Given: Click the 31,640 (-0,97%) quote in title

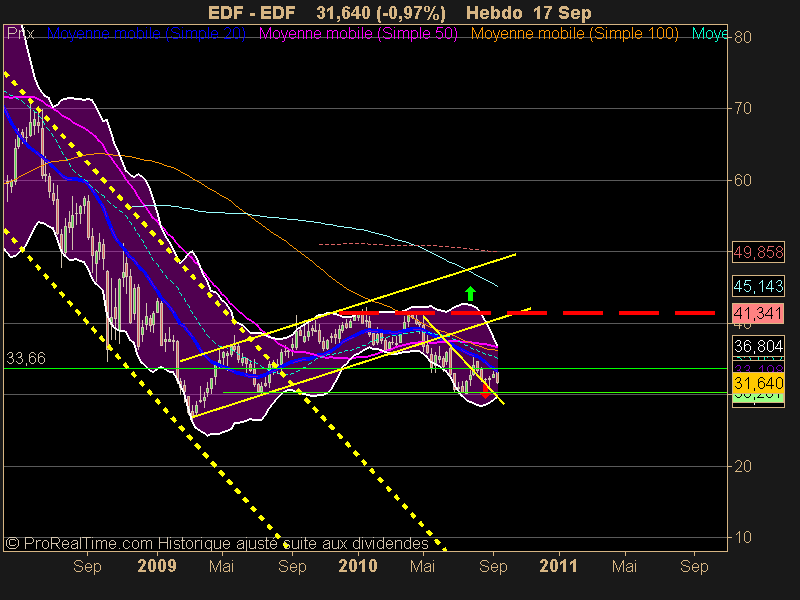Looking at the screenshot, I should [381, 13].
